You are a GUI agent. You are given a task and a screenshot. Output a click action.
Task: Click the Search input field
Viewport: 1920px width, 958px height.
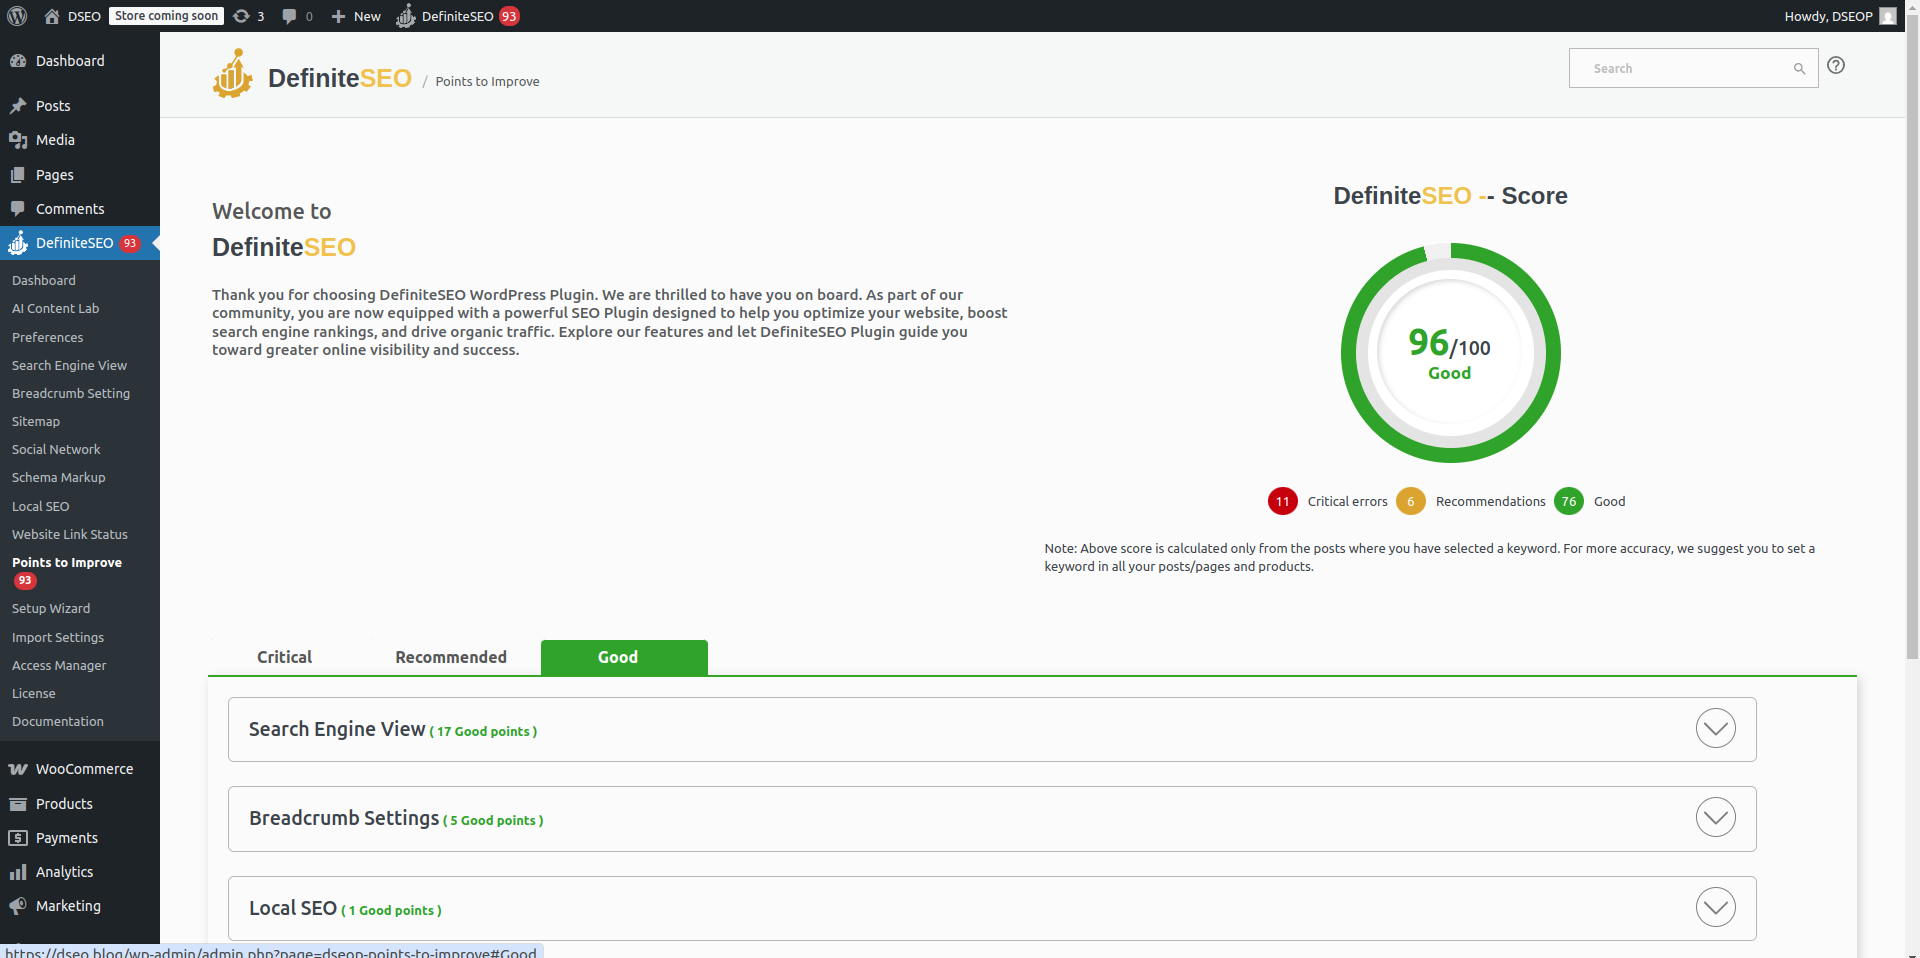(1693, 68)
